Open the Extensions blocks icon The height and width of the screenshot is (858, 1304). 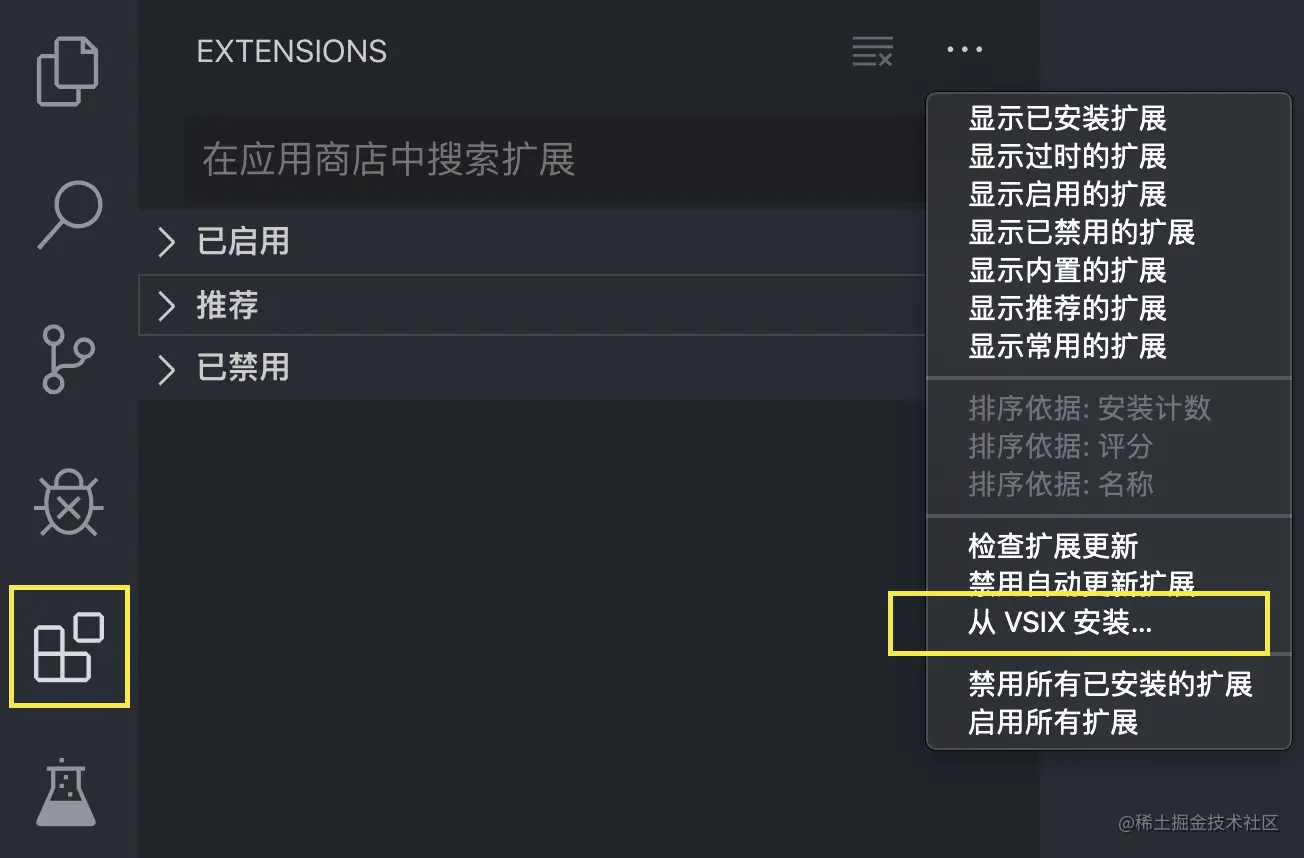(x=69, y=647)
